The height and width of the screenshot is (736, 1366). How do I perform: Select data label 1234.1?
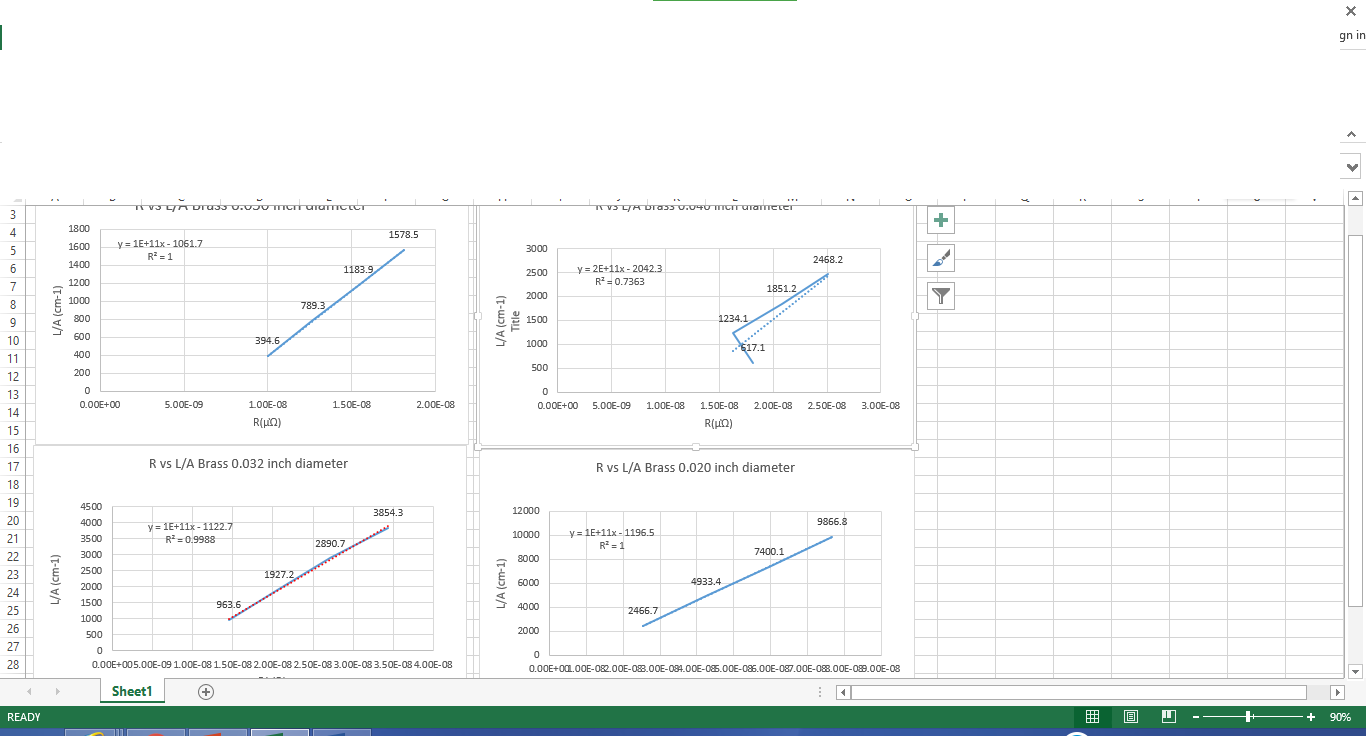[733, 319]
